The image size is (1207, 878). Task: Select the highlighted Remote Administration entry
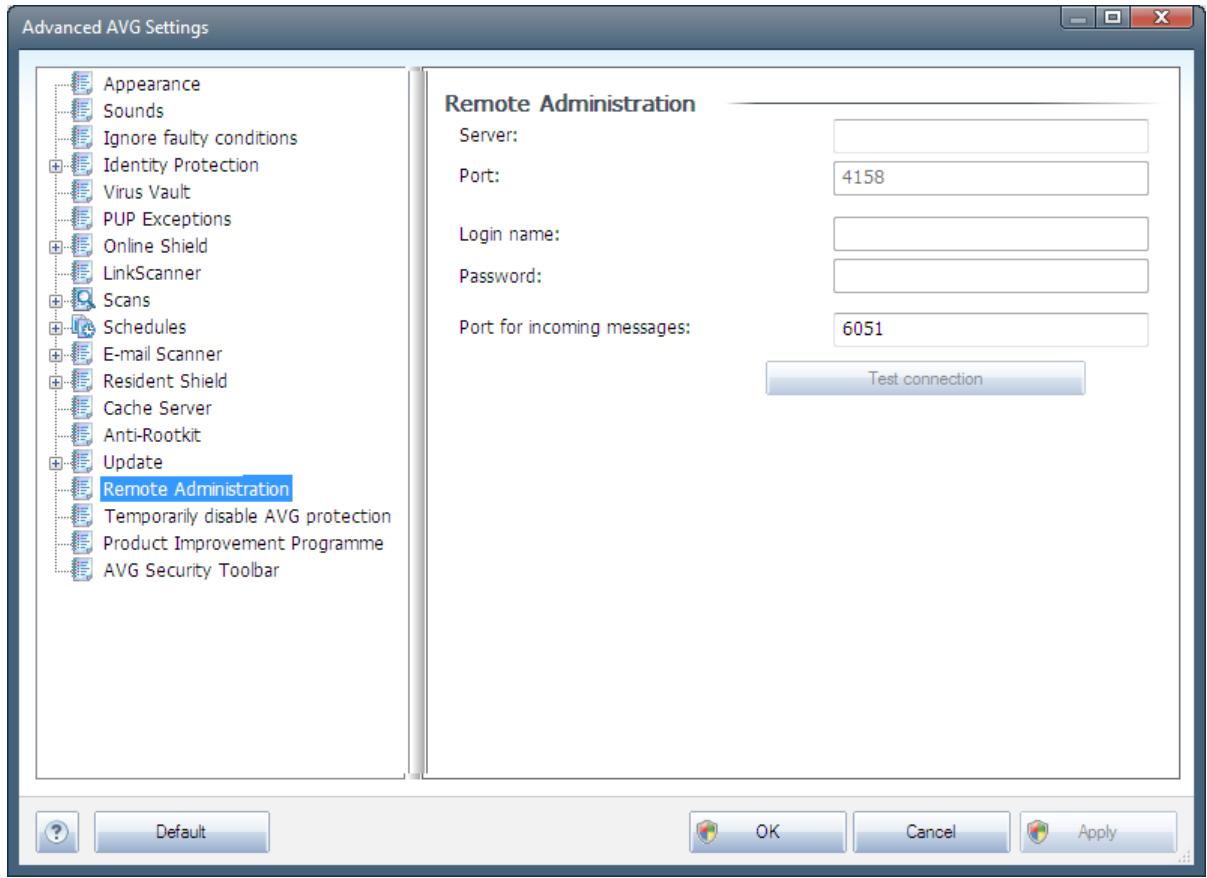point(196,489)
